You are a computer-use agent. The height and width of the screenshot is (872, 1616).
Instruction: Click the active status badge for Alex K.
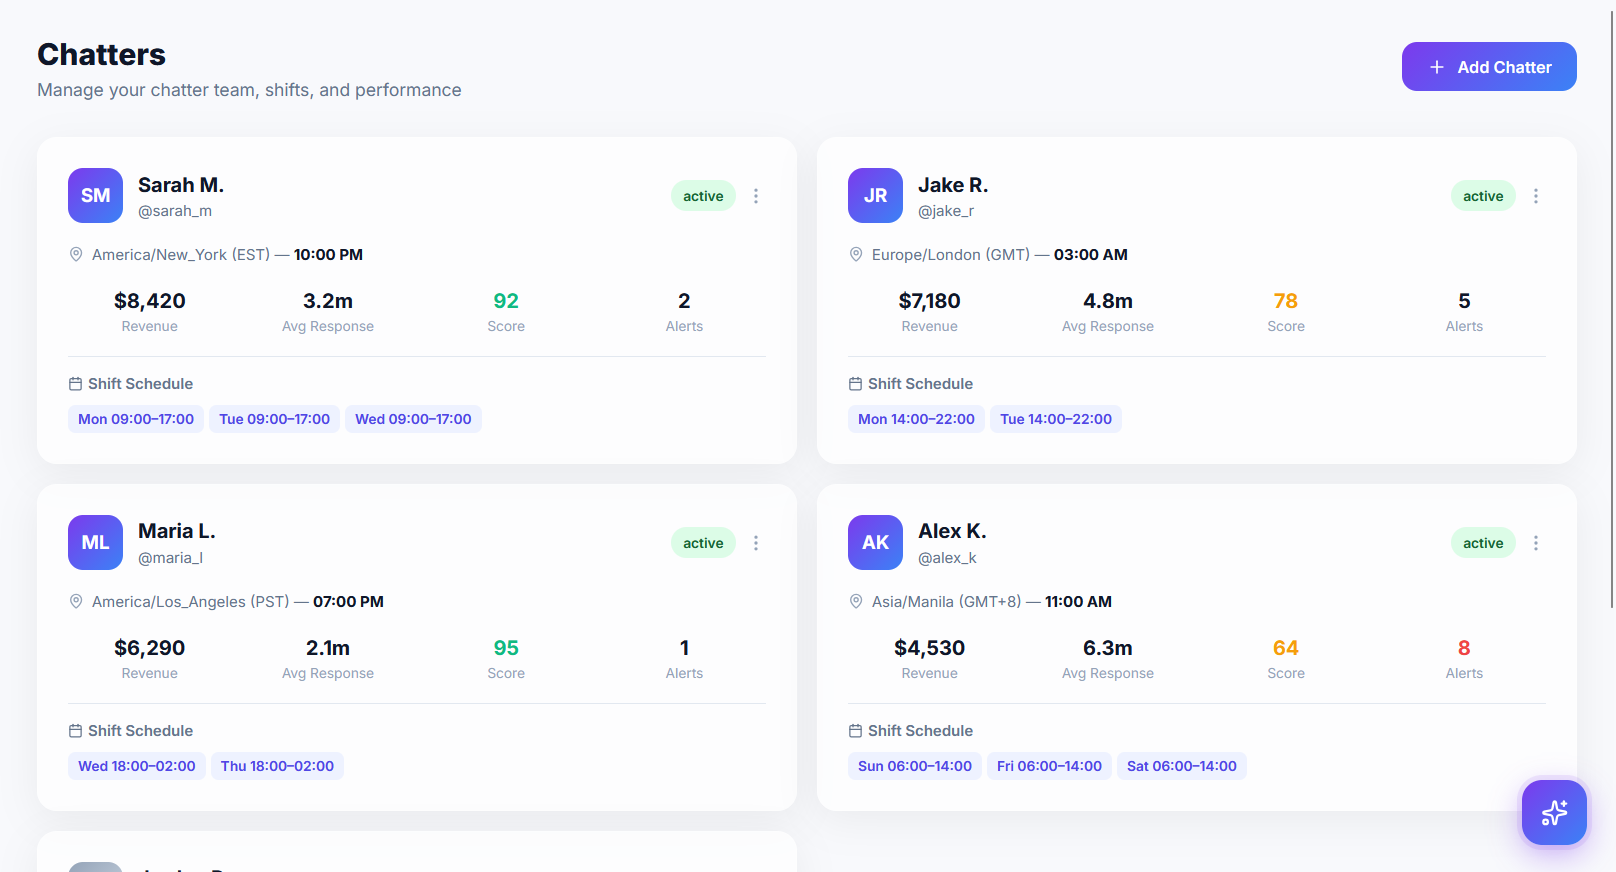pos(1482,543)
